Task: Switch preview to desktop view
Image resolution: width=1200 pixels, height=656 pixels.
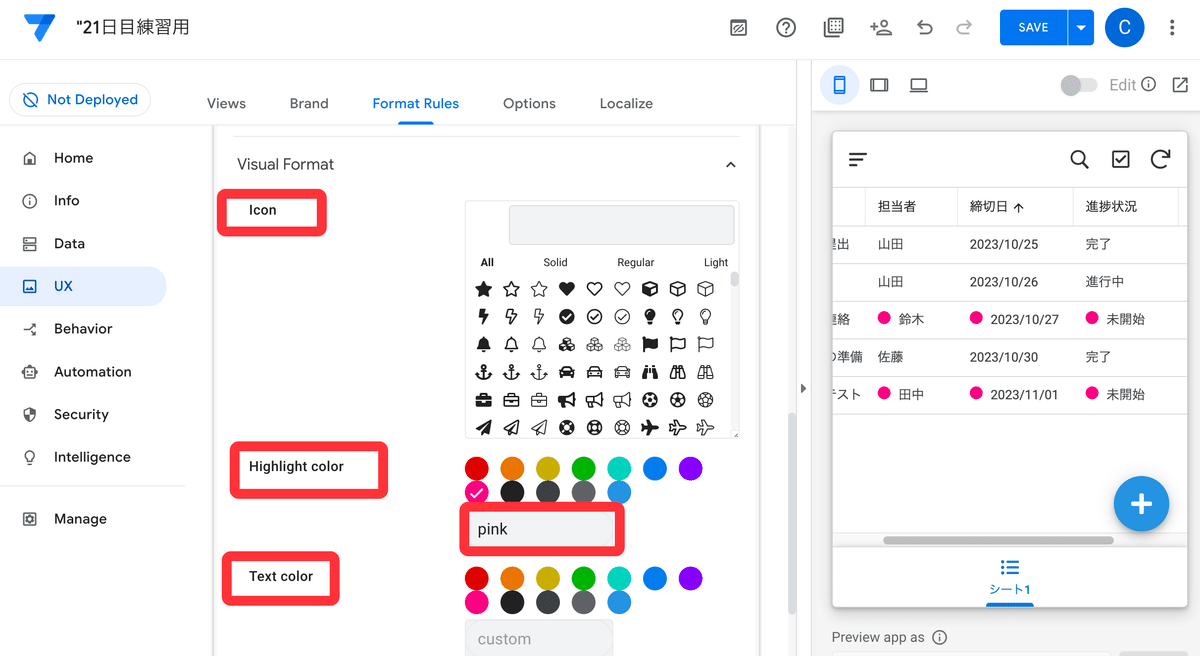Action: [x=918, y=85]
